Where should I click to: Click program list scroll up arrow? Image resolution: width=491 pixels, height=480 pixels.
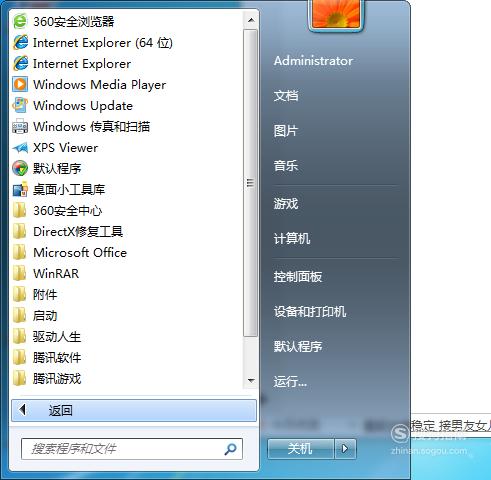click(251, 20)
